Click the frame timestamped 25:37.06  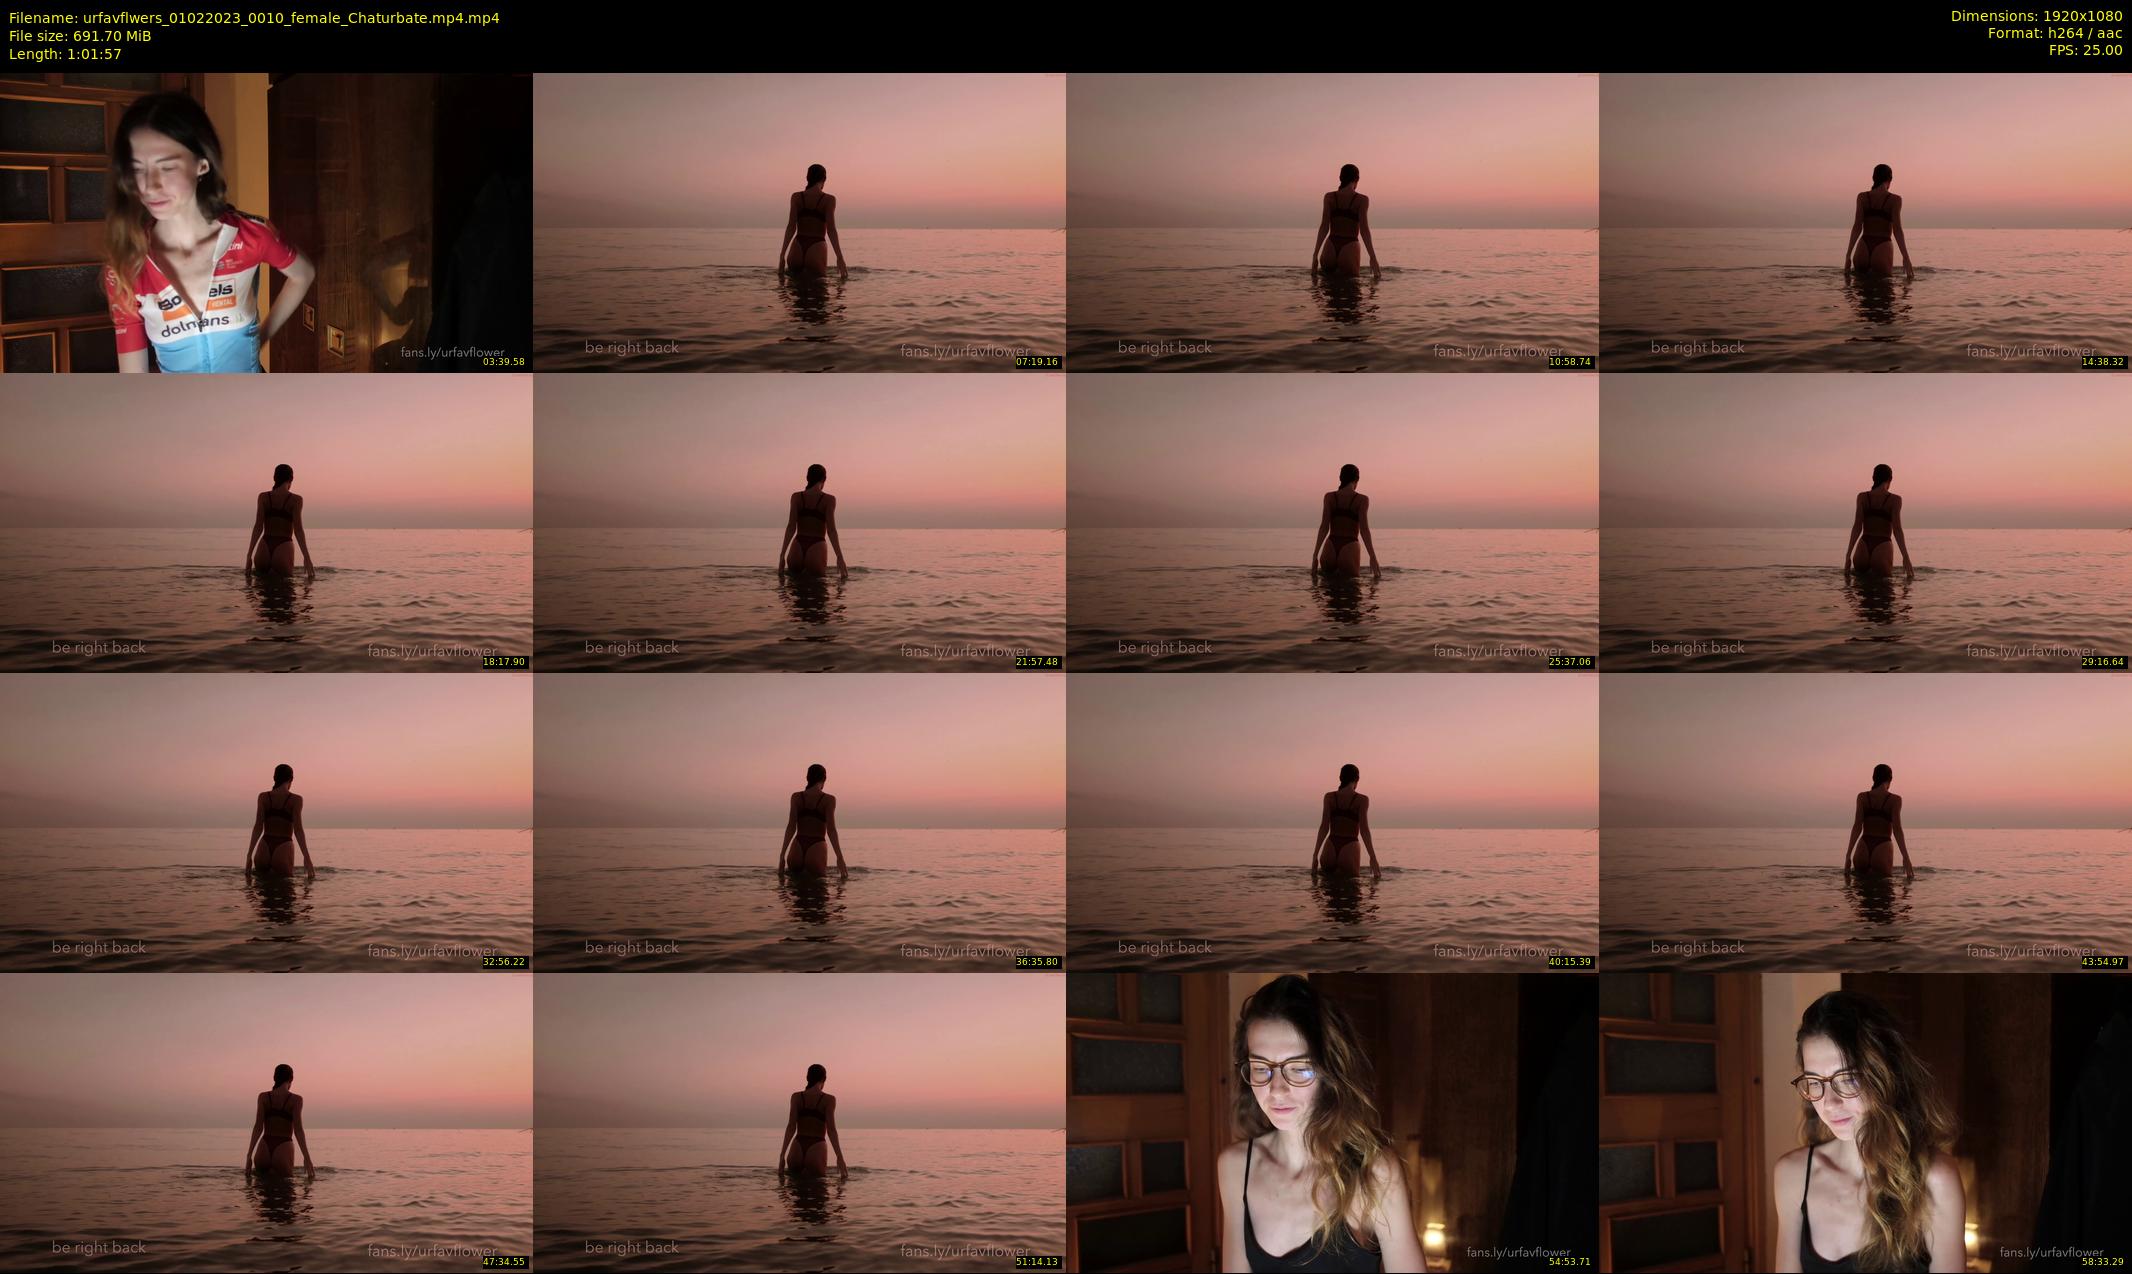[1332, 522]
